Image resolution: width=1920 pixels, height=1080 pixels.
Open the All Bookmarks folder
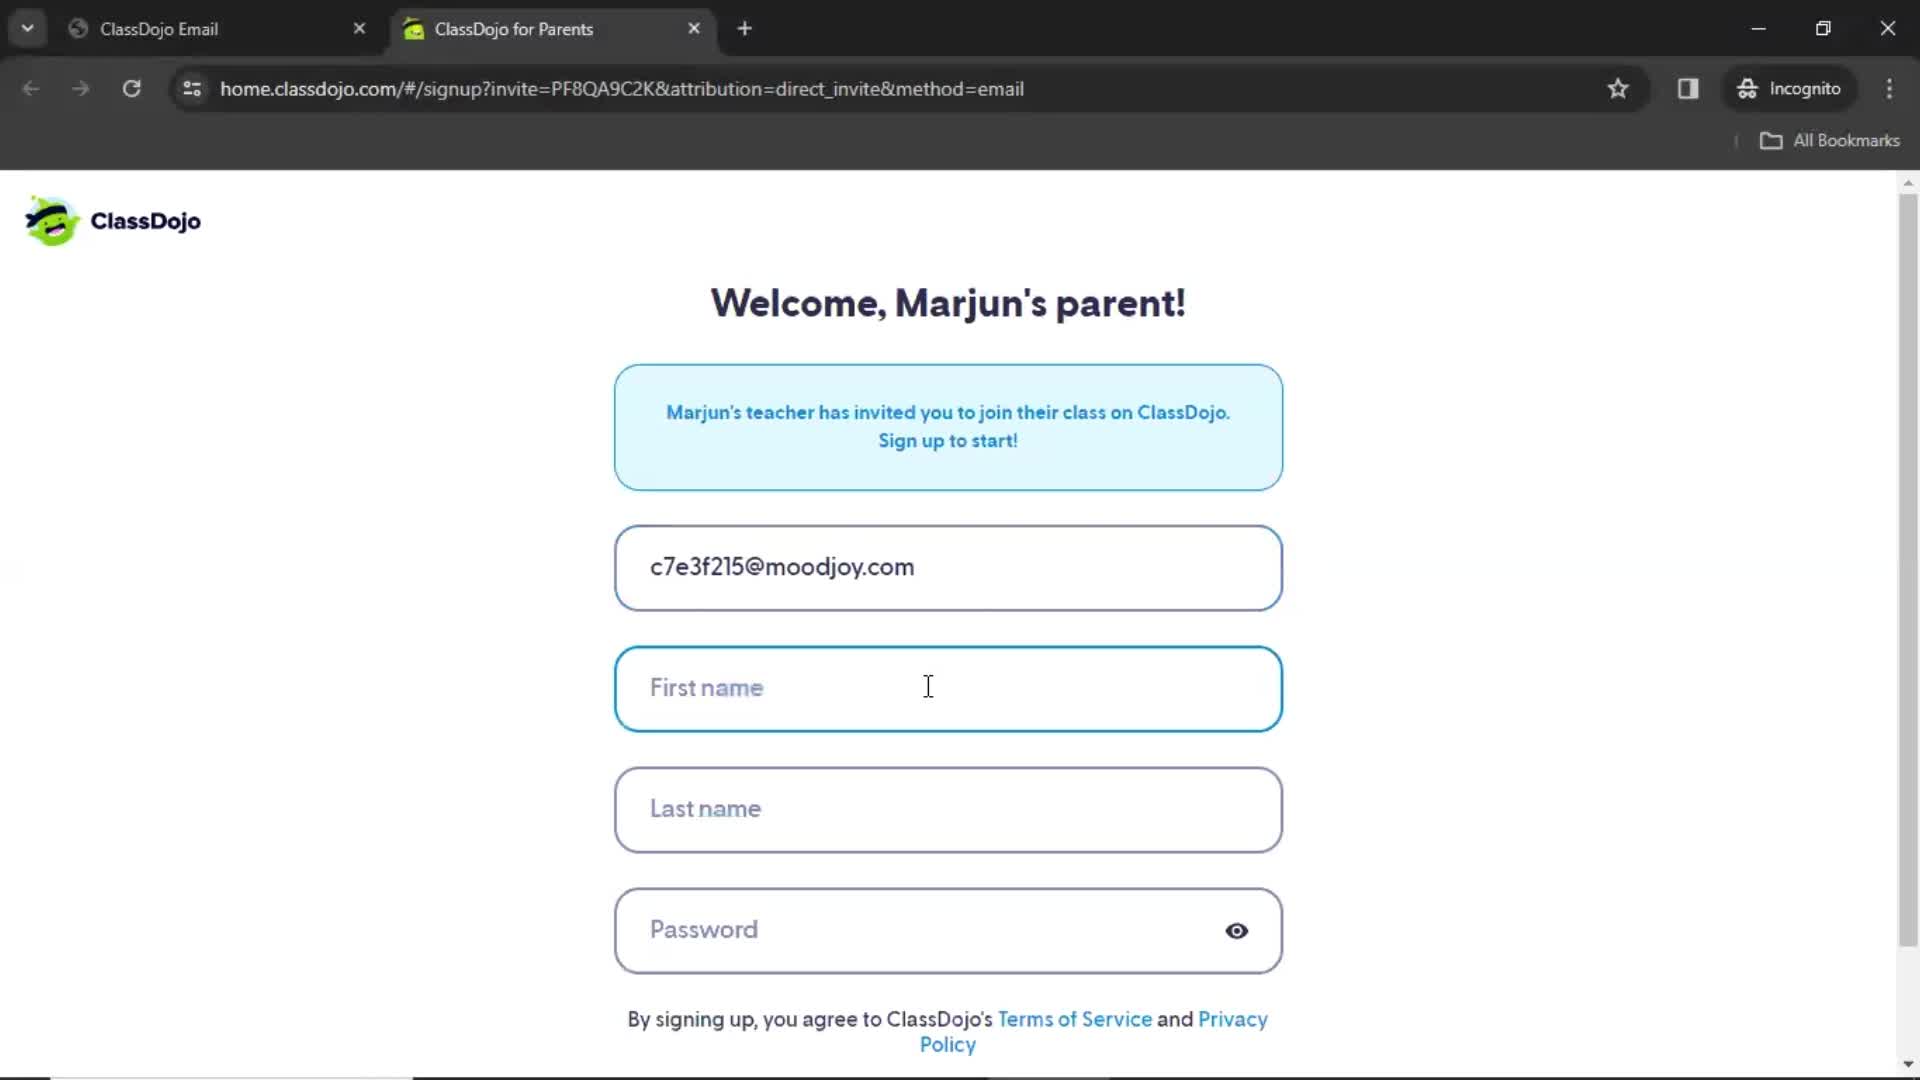tap(1829, 141)
